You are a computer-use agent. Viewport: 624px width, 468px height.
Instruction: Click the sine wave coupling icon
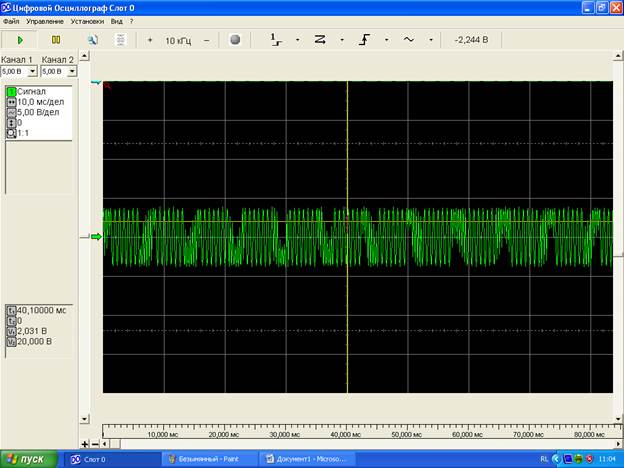pyautogui.click(x=409, y=40)
